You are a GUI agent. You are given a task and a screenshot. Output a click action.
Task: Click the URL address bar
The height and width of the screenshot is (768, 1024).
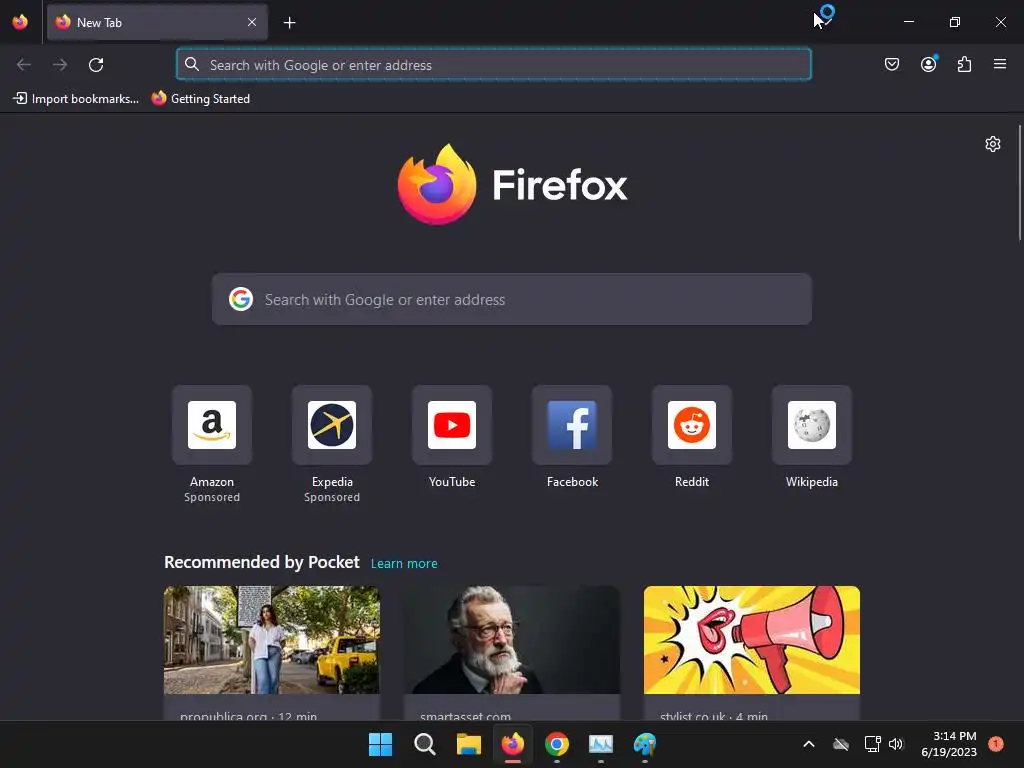click(494, 65)
